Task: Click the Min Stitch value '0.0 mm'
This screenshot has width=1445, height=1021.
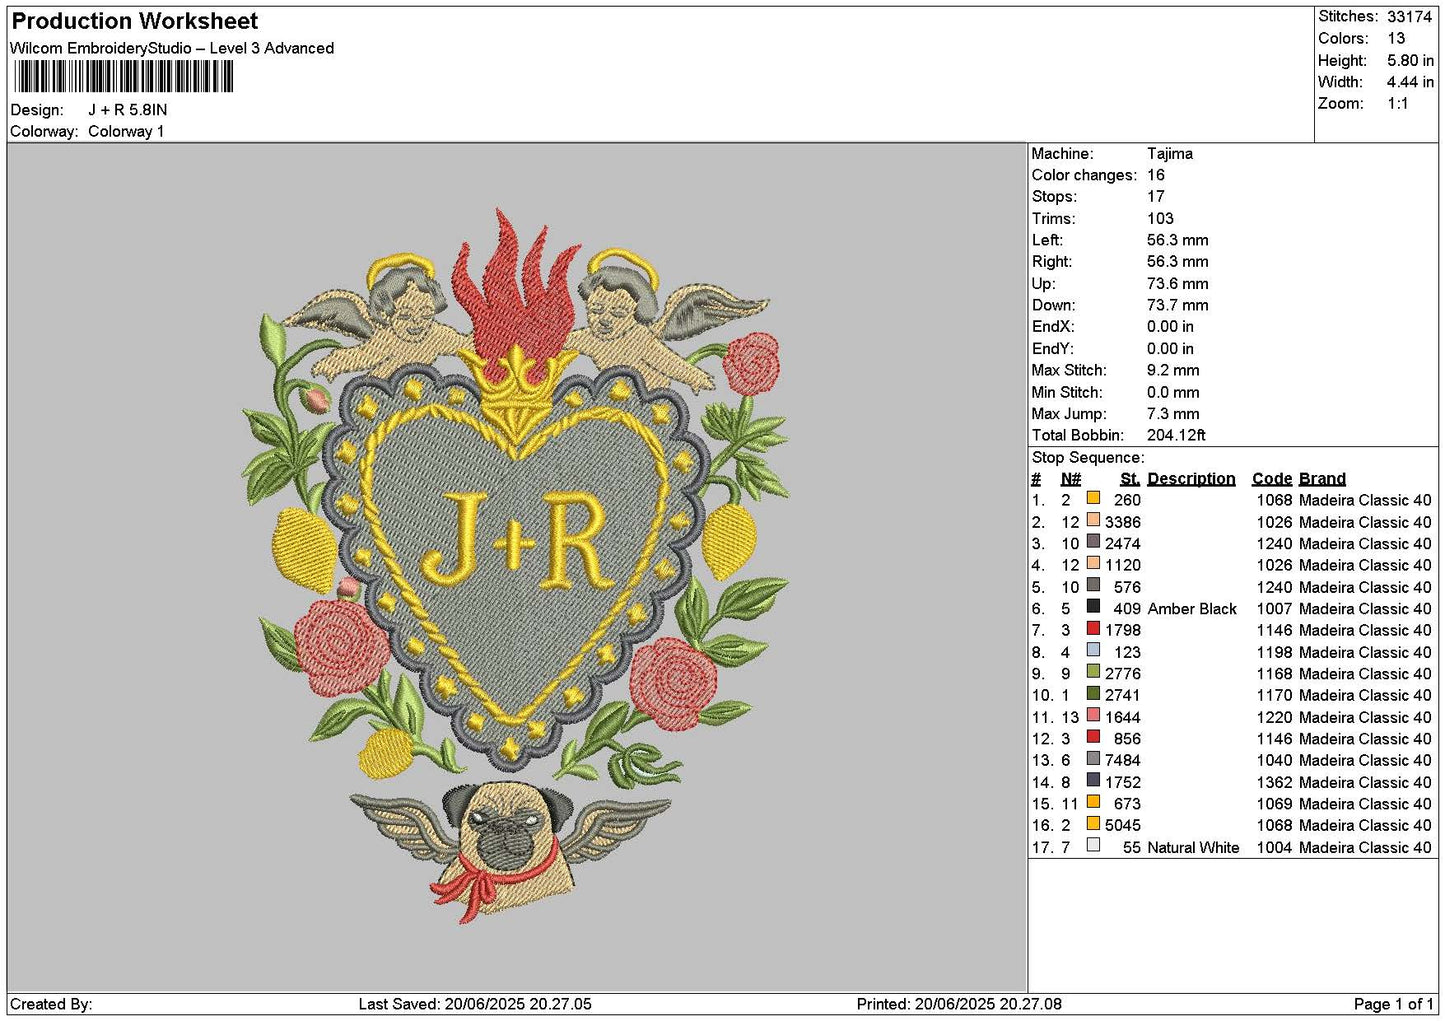Action: [x=1173, y=392]
